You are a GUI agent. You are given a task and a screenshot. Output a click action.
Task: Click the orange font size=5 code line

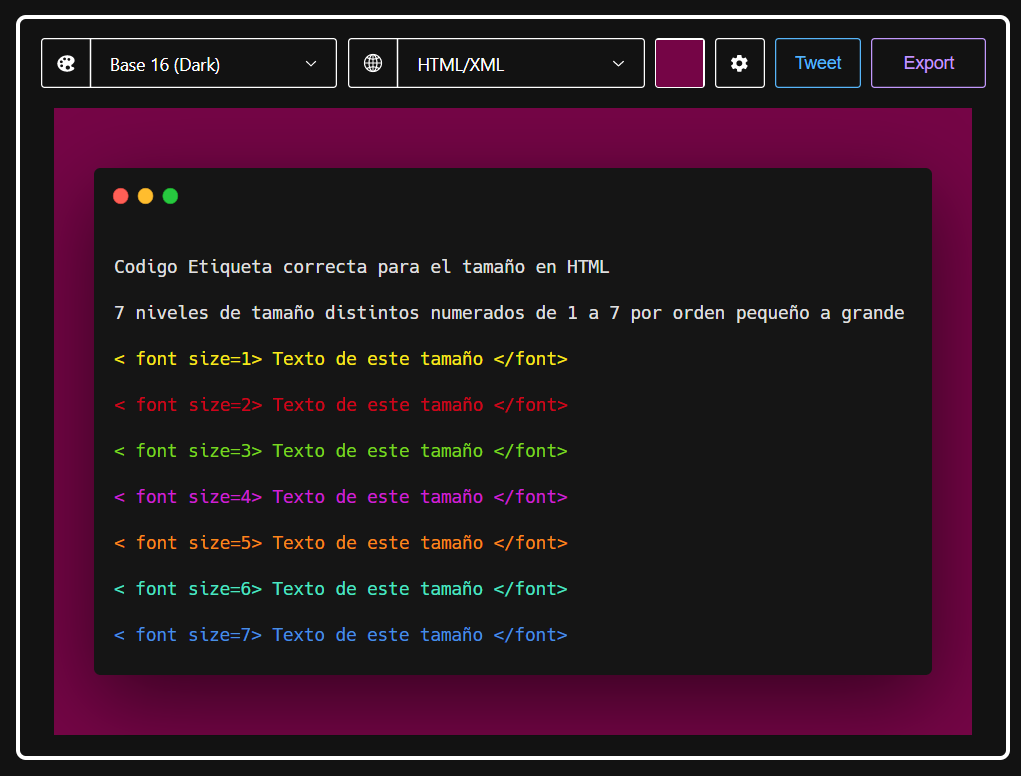(x=340, y=543)
